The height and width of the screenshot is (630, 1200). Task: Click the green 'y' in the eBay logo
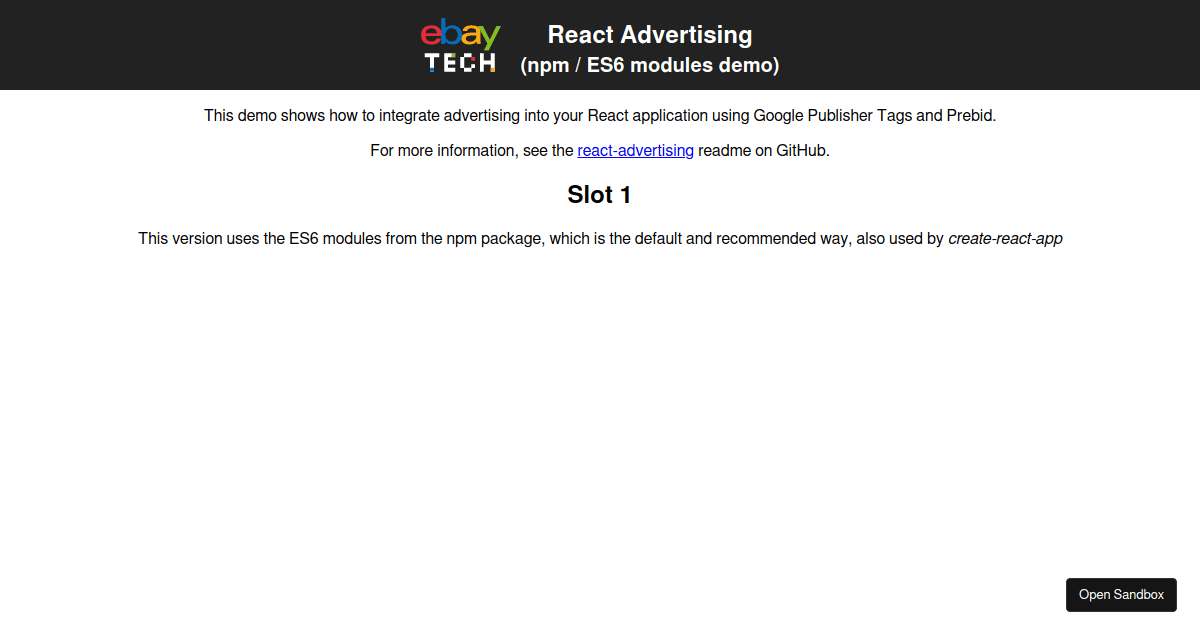pos(491,36)
